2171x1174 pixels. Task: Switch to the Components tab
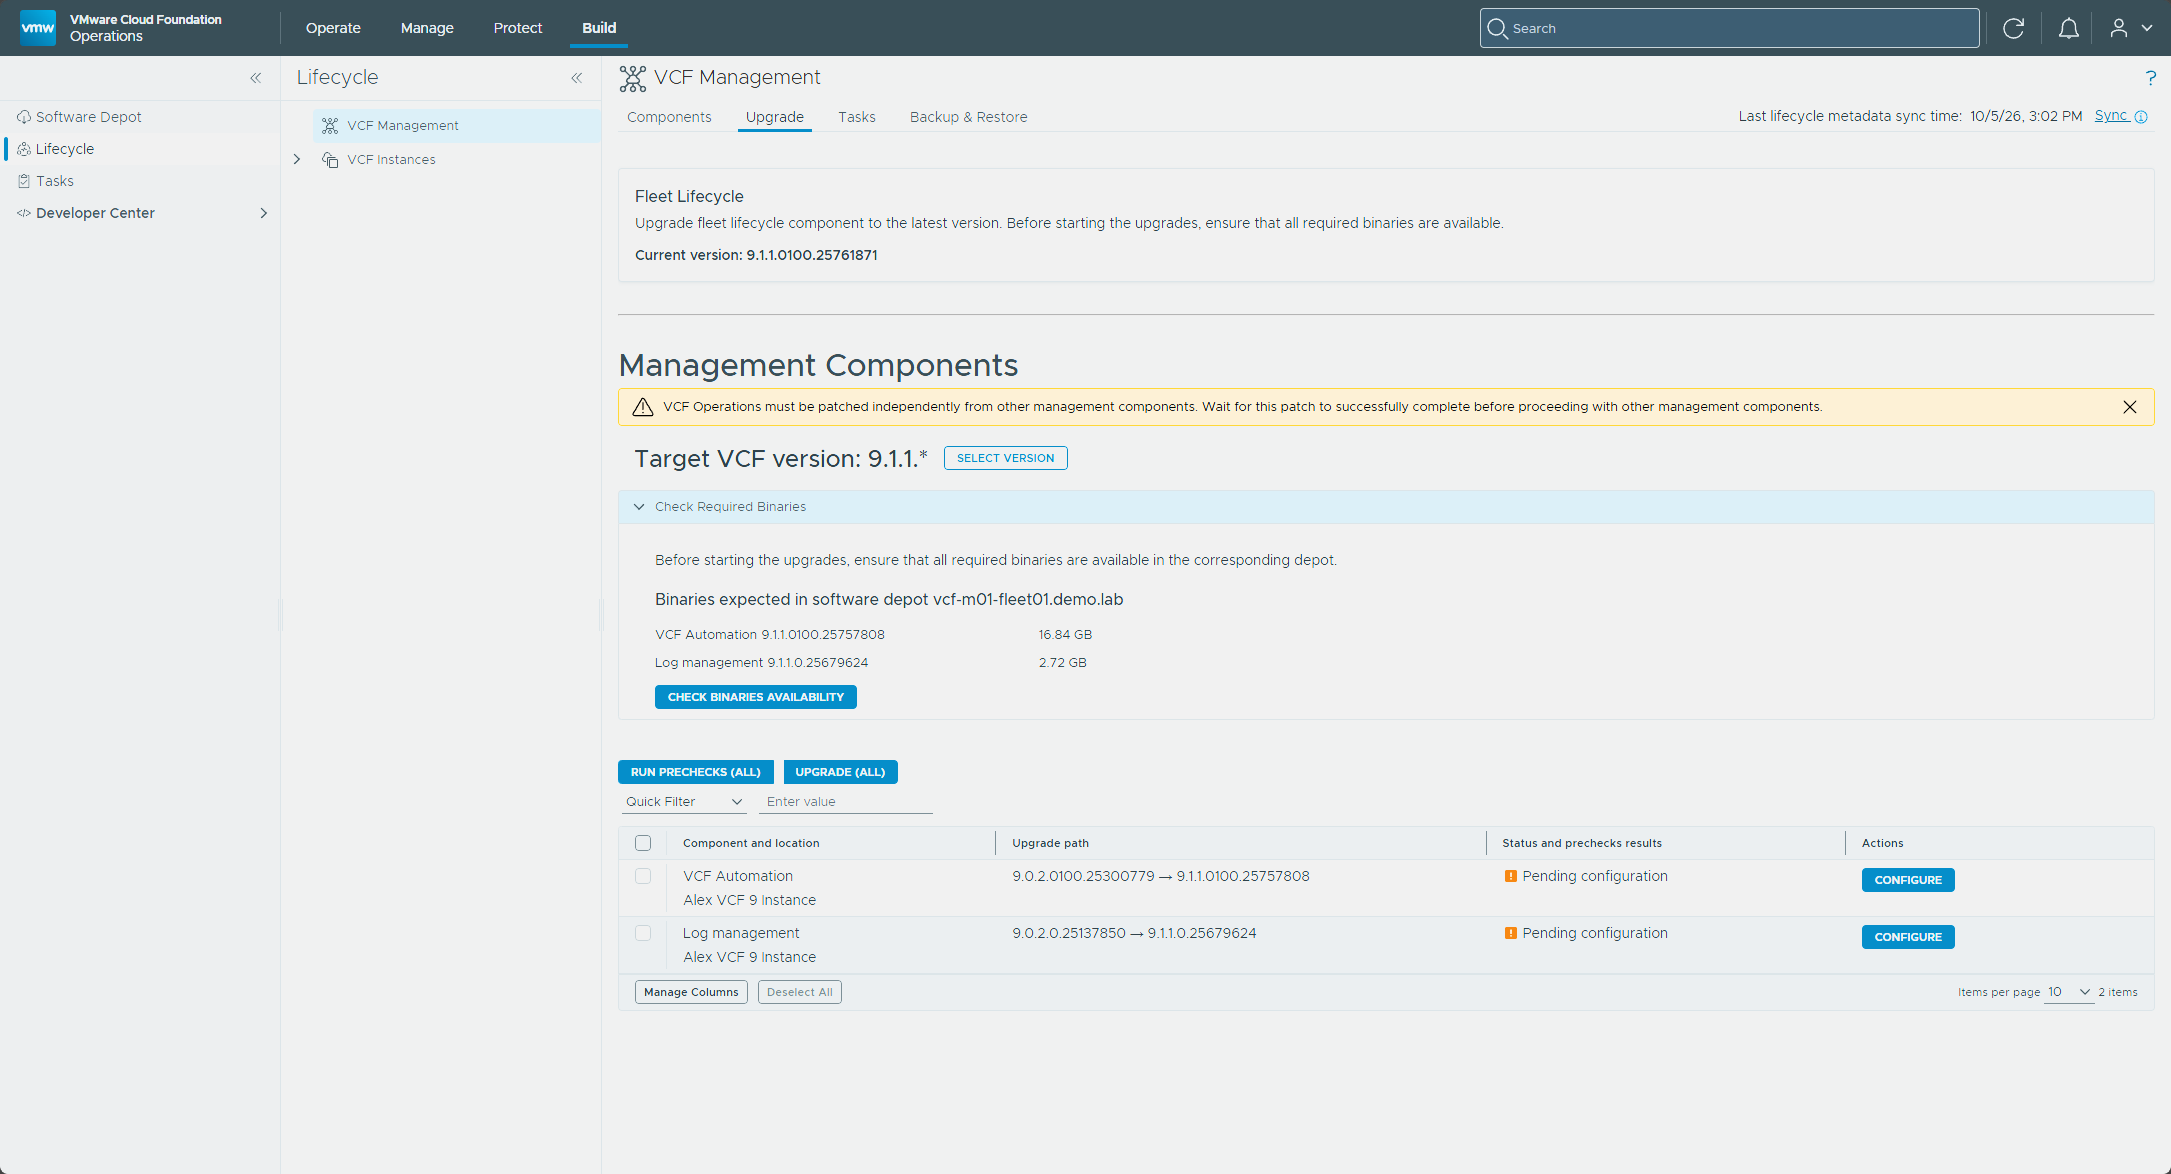pos(669,117)
